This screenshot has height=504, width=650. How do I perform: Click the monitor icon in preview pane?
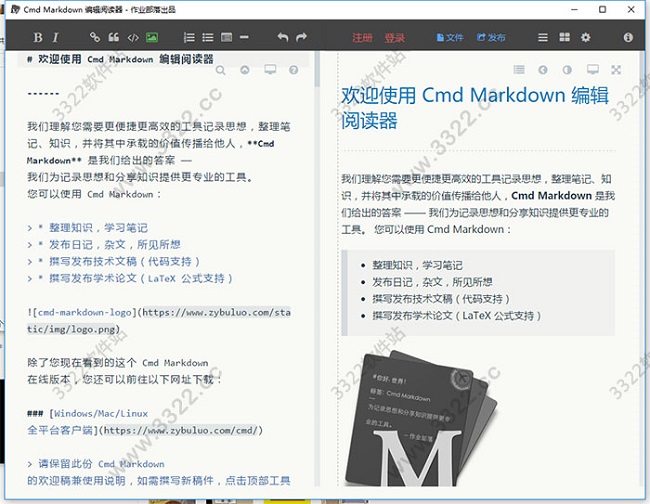coord(593,70)
